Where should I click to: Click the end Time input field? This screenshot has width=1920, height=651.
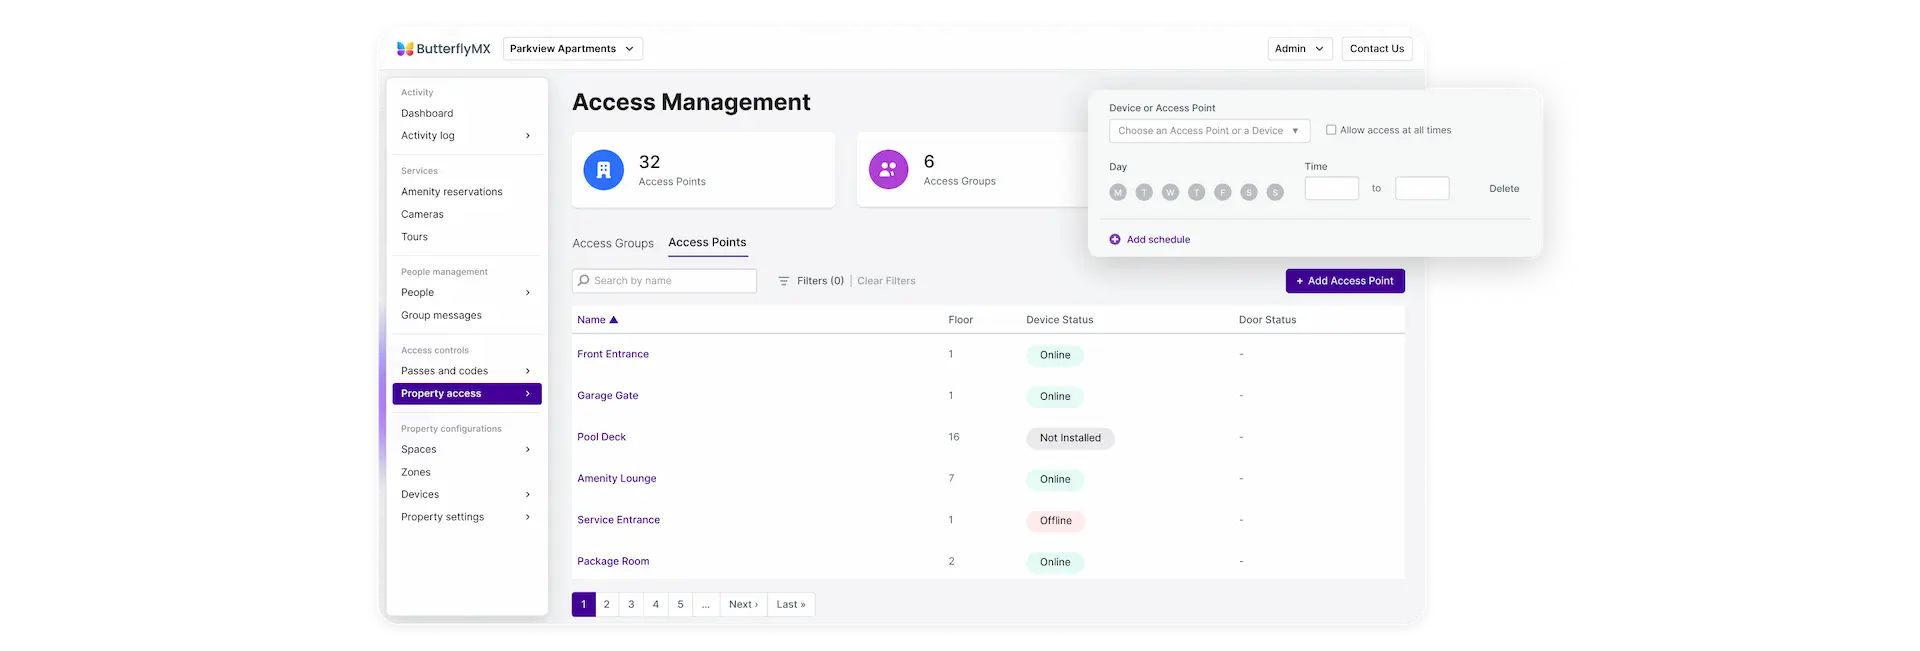tap(1422, 188)
